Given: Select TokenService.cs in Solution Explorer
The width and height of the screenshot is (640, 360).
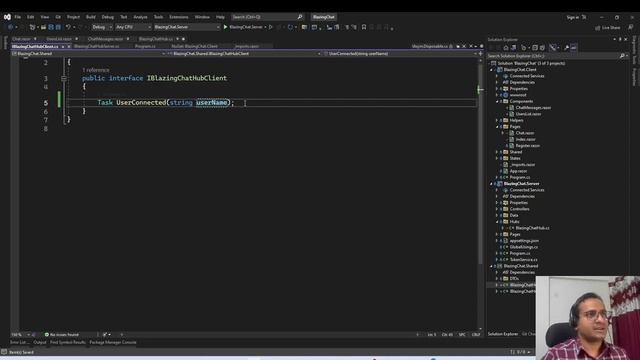Looking at the screenshot, I should 523,260.
